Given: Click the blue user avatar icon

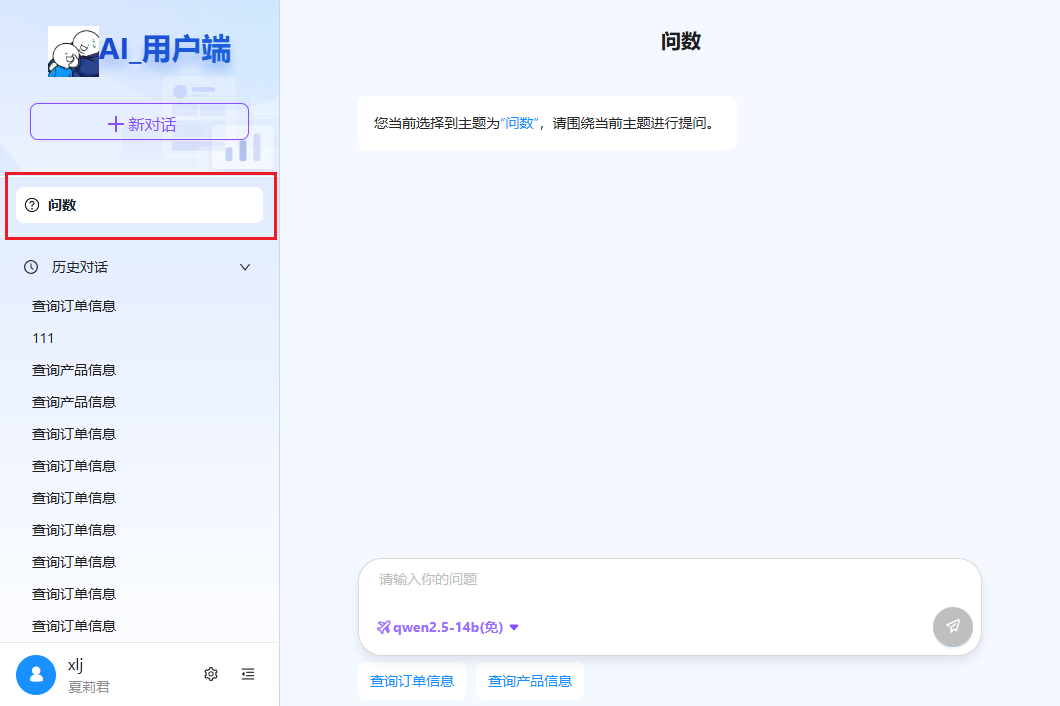Looking at the screenshot, I should 36,675.
